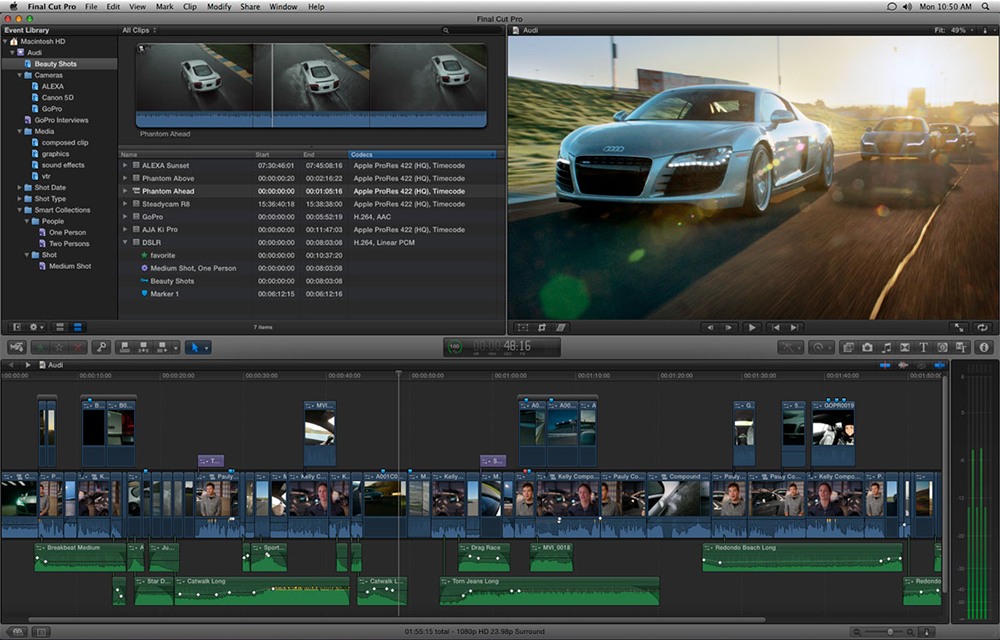Open the Modify menu
The image size is (1000, 640).
coord(219,7)
